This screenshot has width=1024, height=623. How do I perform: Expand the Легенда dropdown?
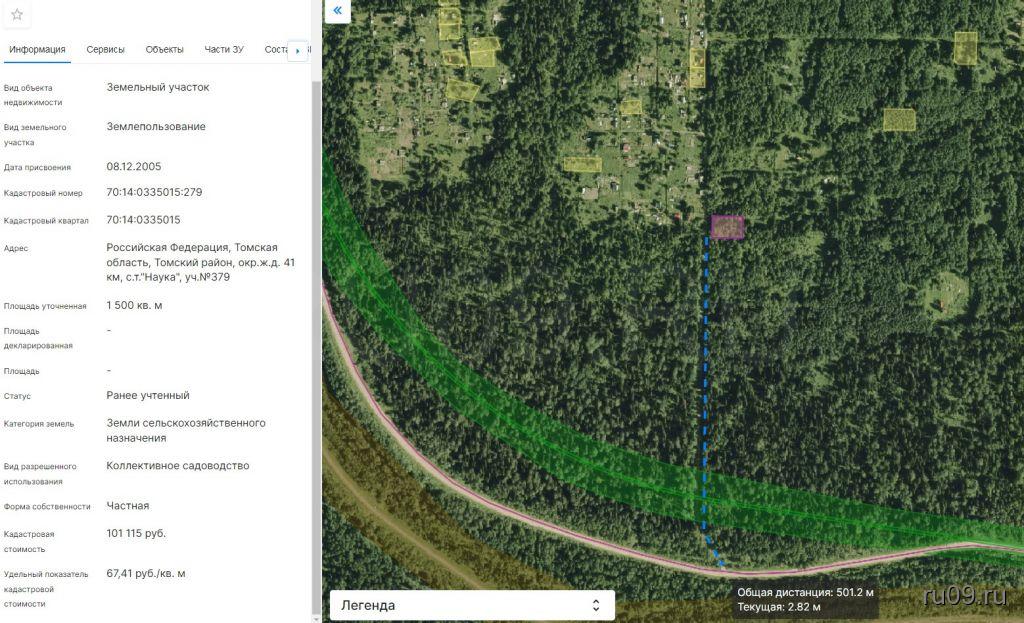tap(471, 605)
